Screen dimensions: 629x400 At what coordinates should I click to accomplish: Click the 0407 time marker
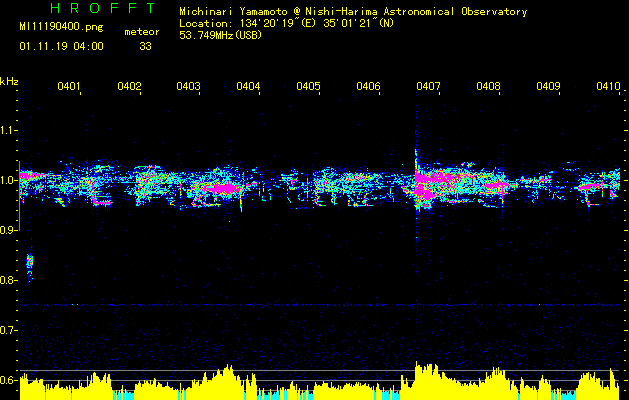pyautogui.click(x=428, y=86)
